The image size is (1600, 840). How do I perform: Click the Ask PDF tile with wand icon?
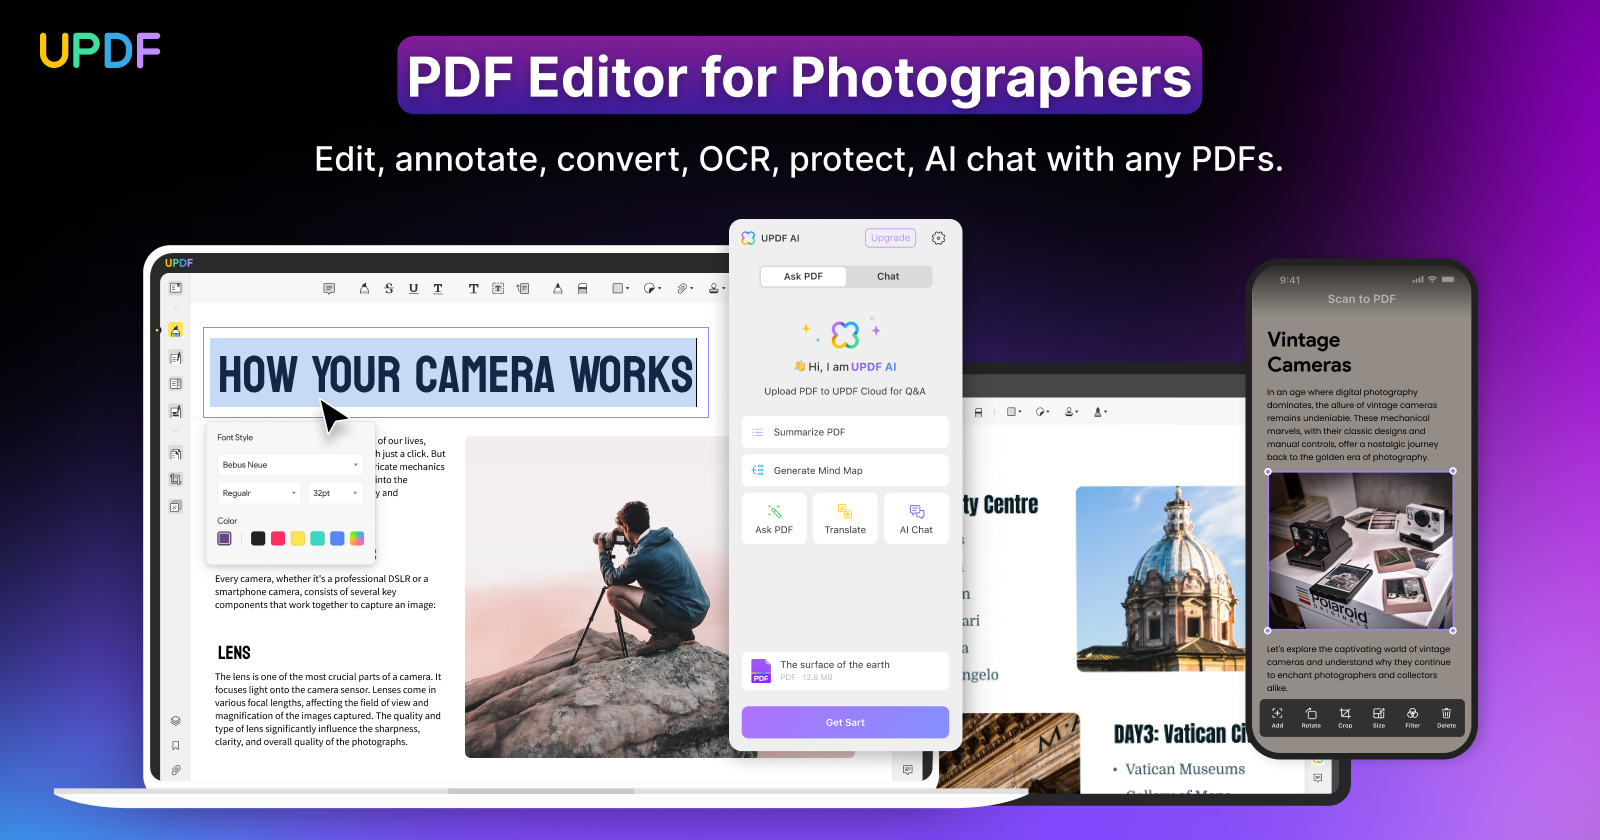(x=774, y=518)
